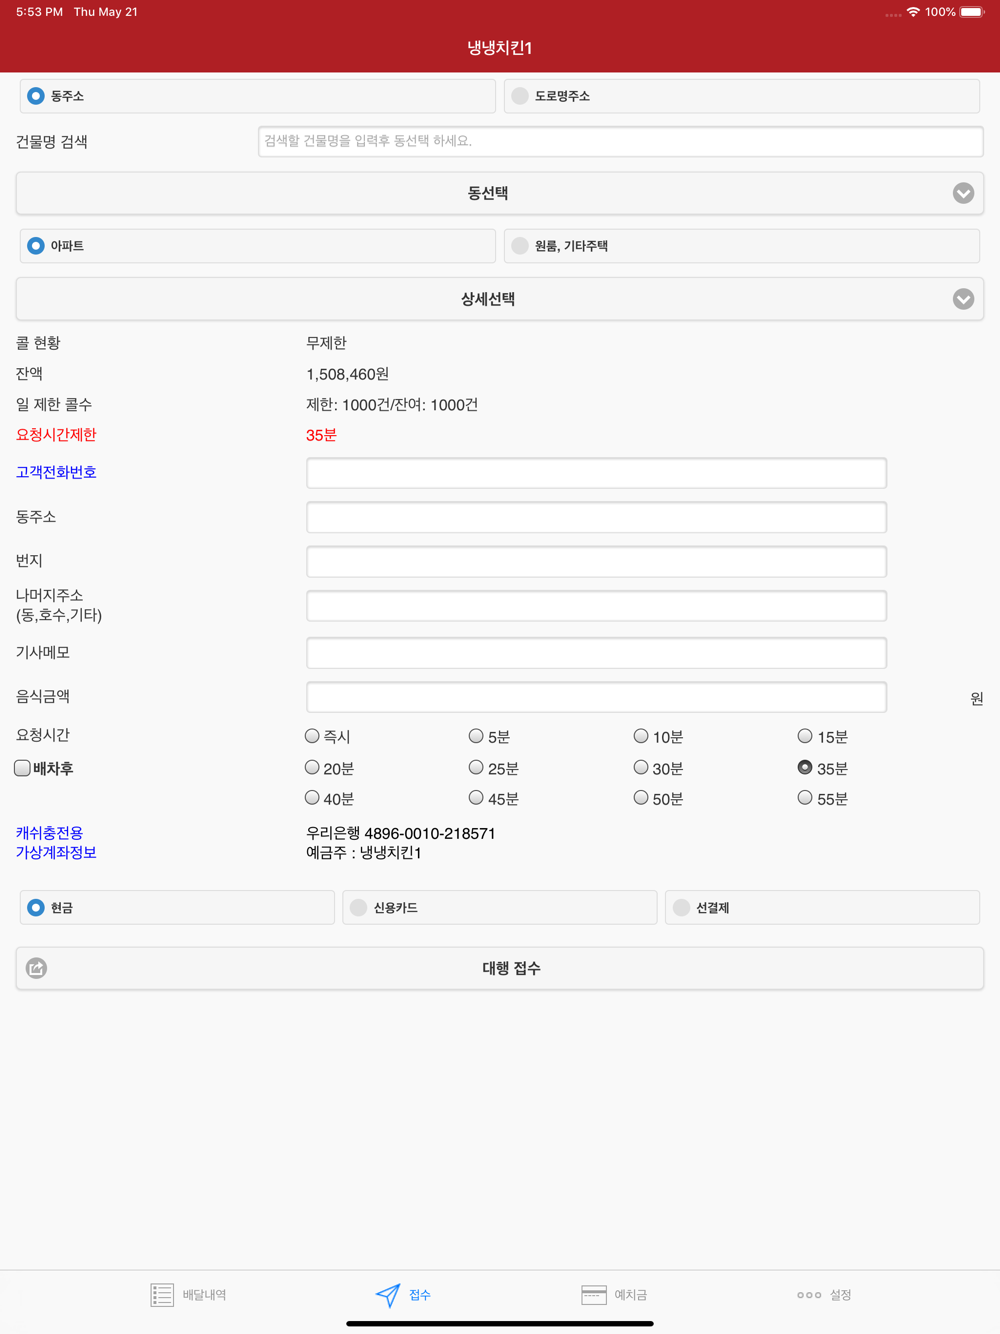Tap the Wi-Fi status icon
This screenshot has width=1000, height=1334.
tap(913, 12)
